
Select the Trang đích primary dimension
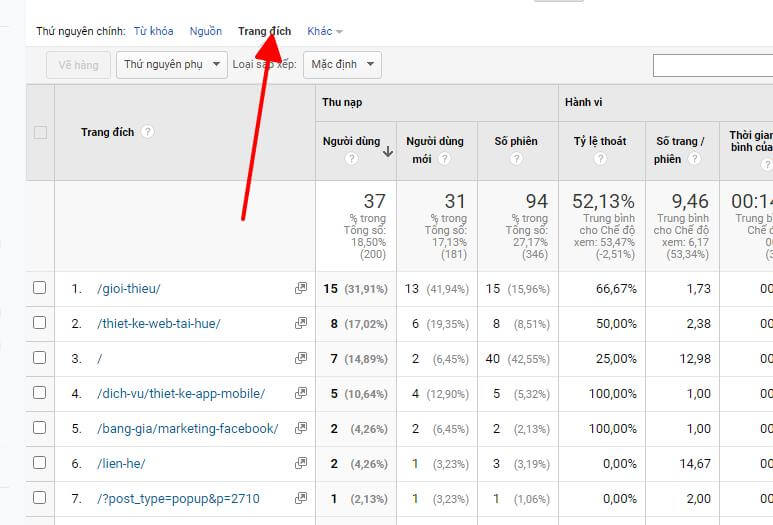click(x=264, y=32)
